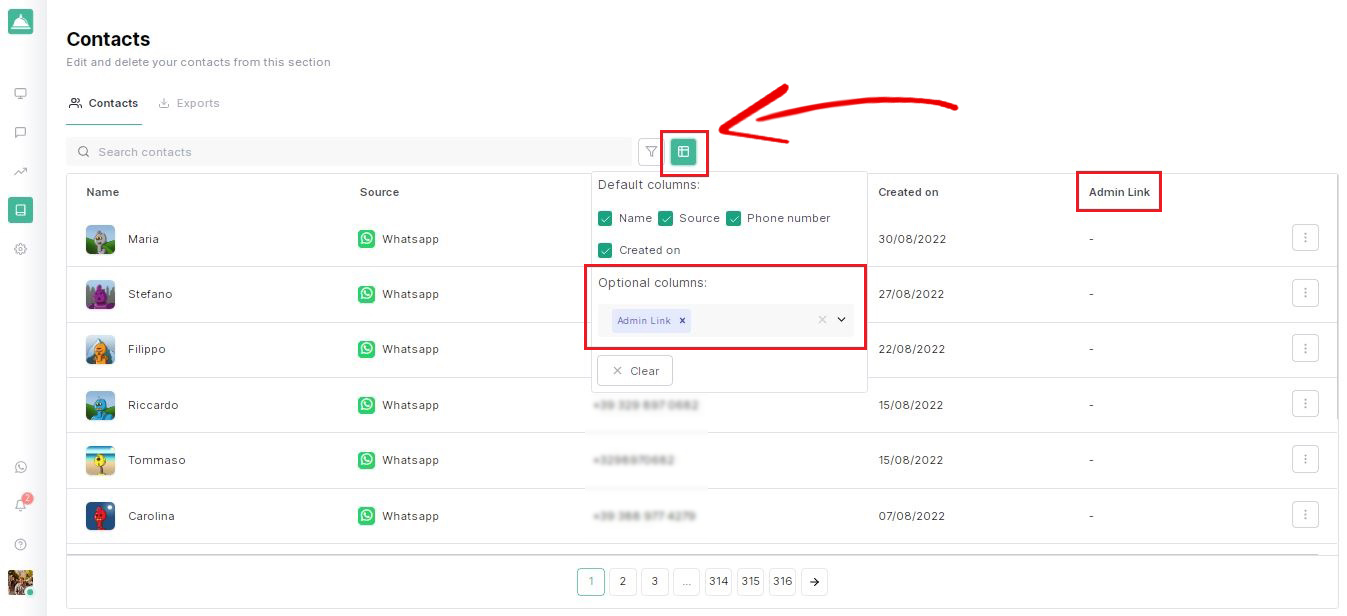The height and width of the screenshot is (616, 1347).
Task: Click the WhatsApp icon in sidebar
Action: click(20, 467)
